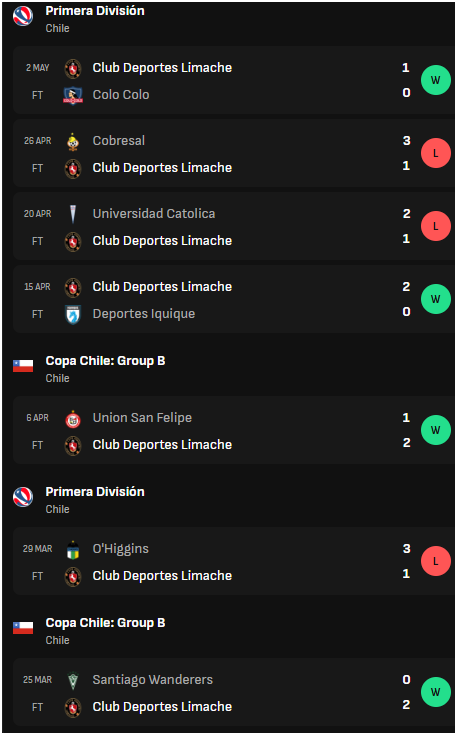This screenshot has height=735, width=457.
Task: Open the second Primera División heading
Action: 95,492
